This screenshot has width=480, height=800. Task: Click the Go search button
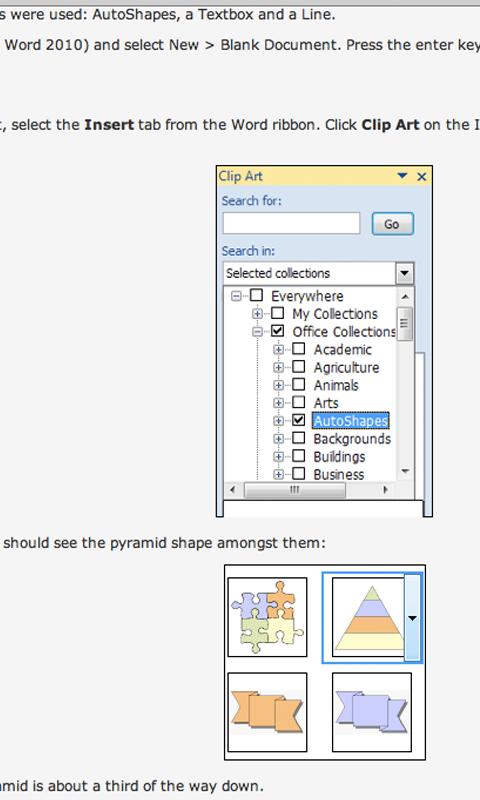click(392, 224)
